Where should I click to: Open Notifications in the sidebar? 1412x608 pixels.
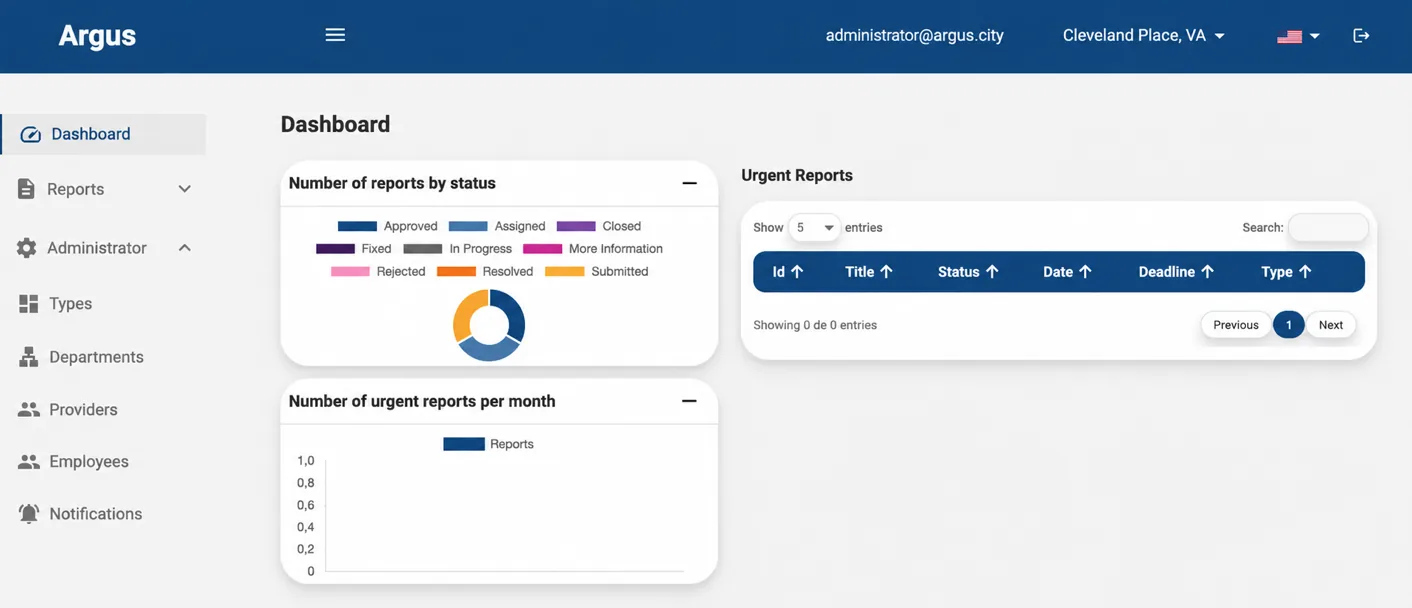click(x=95, y=514)
